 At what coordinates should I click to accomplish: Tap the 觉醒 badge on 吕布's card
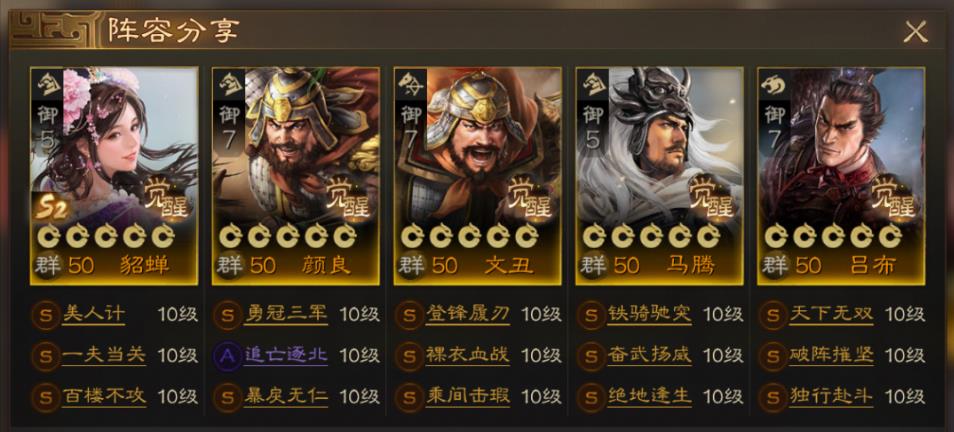(x=894, y=195)
